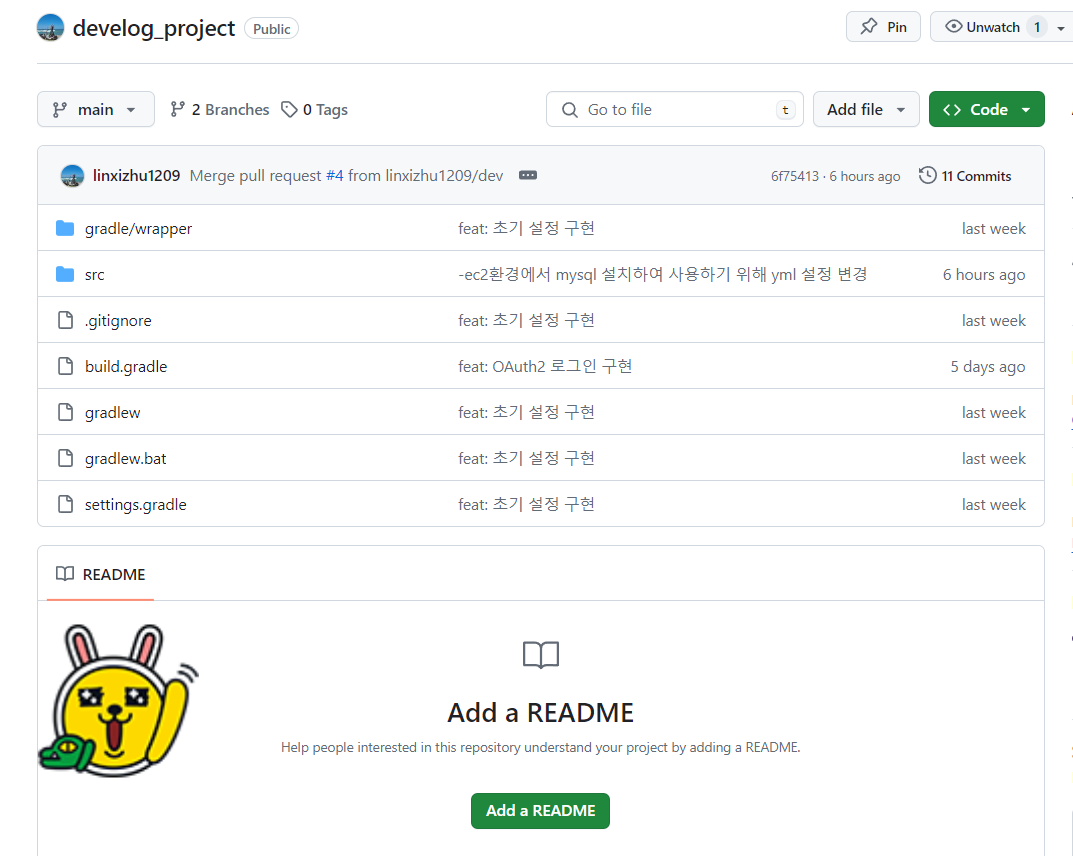Click the file icon for settings.gradle

[x=65, y=504]
